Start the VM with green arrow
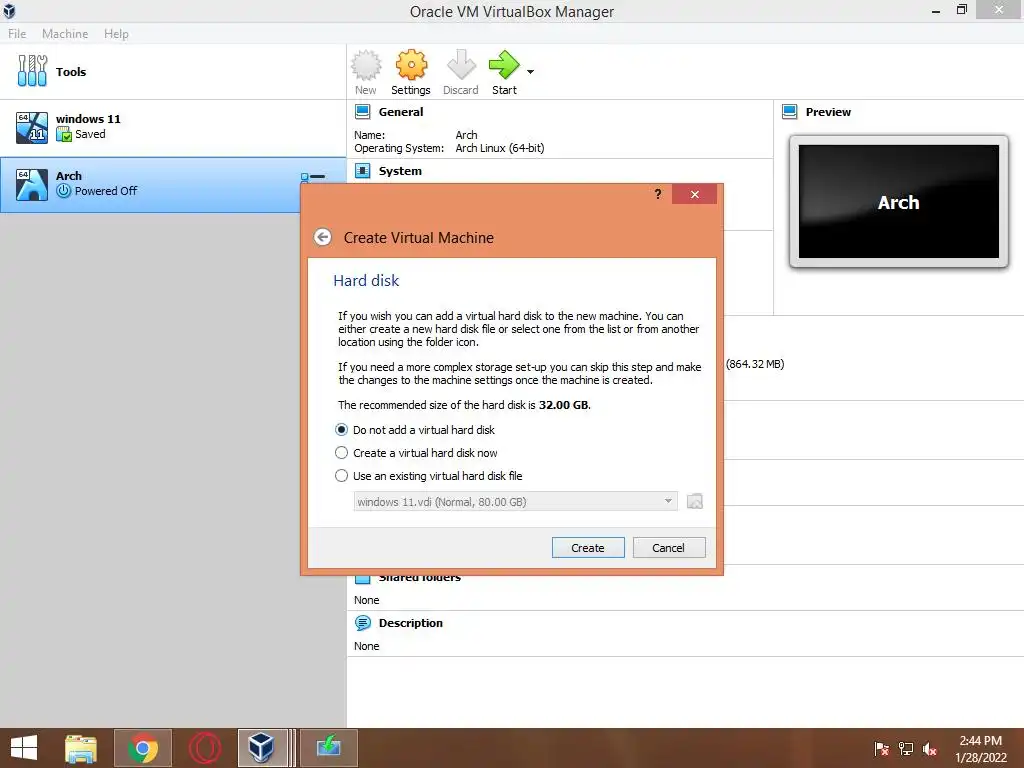The width and height of the screenshot is (1024, 768). [504, 72]
